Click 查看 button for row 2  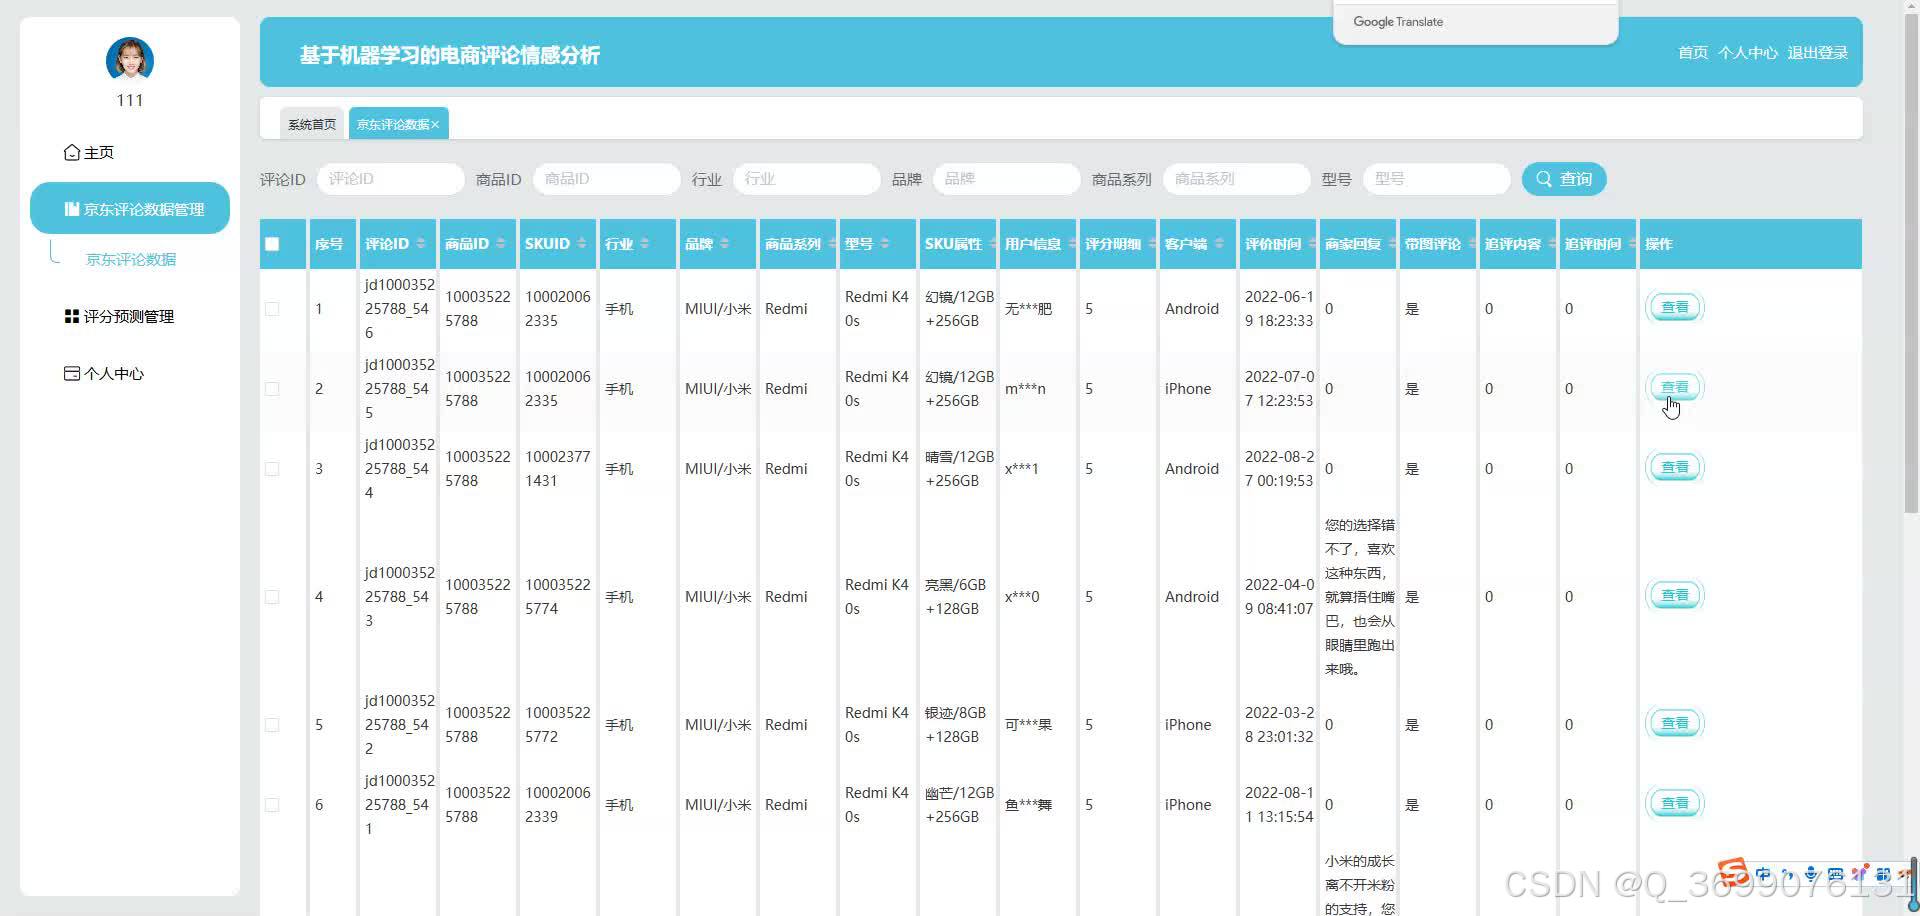[1675, 387]
